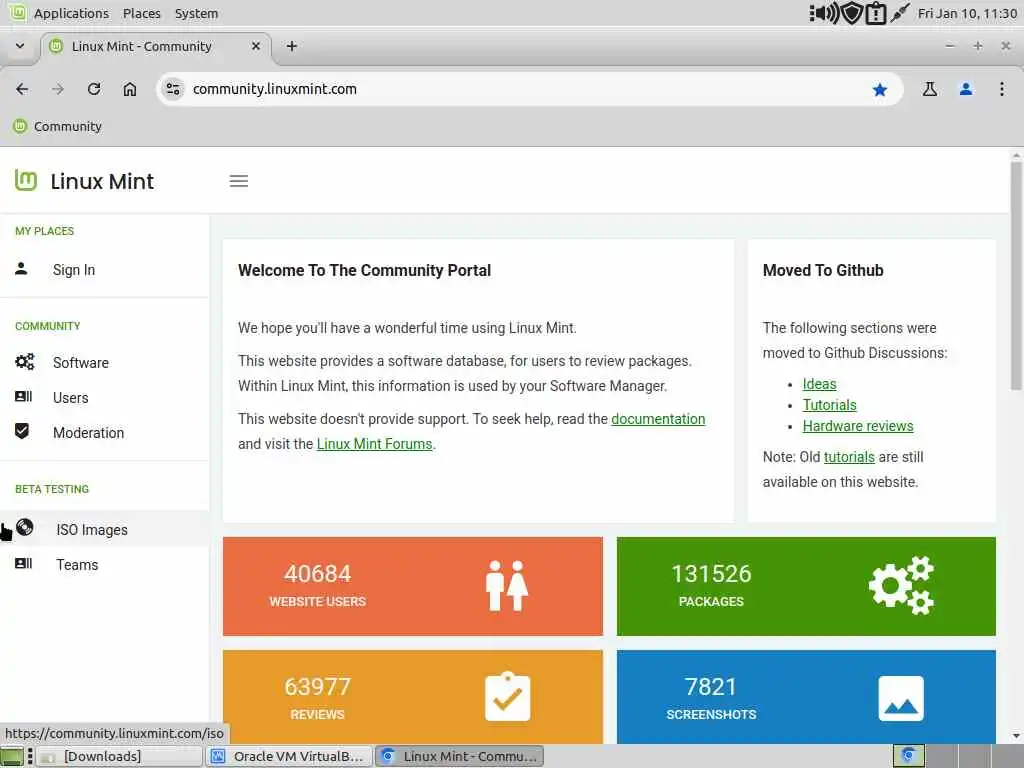The height and width of the screenshot is (768, 1024).
Task: Click the 131526 Packages card
Action: [x=806, y=586]
